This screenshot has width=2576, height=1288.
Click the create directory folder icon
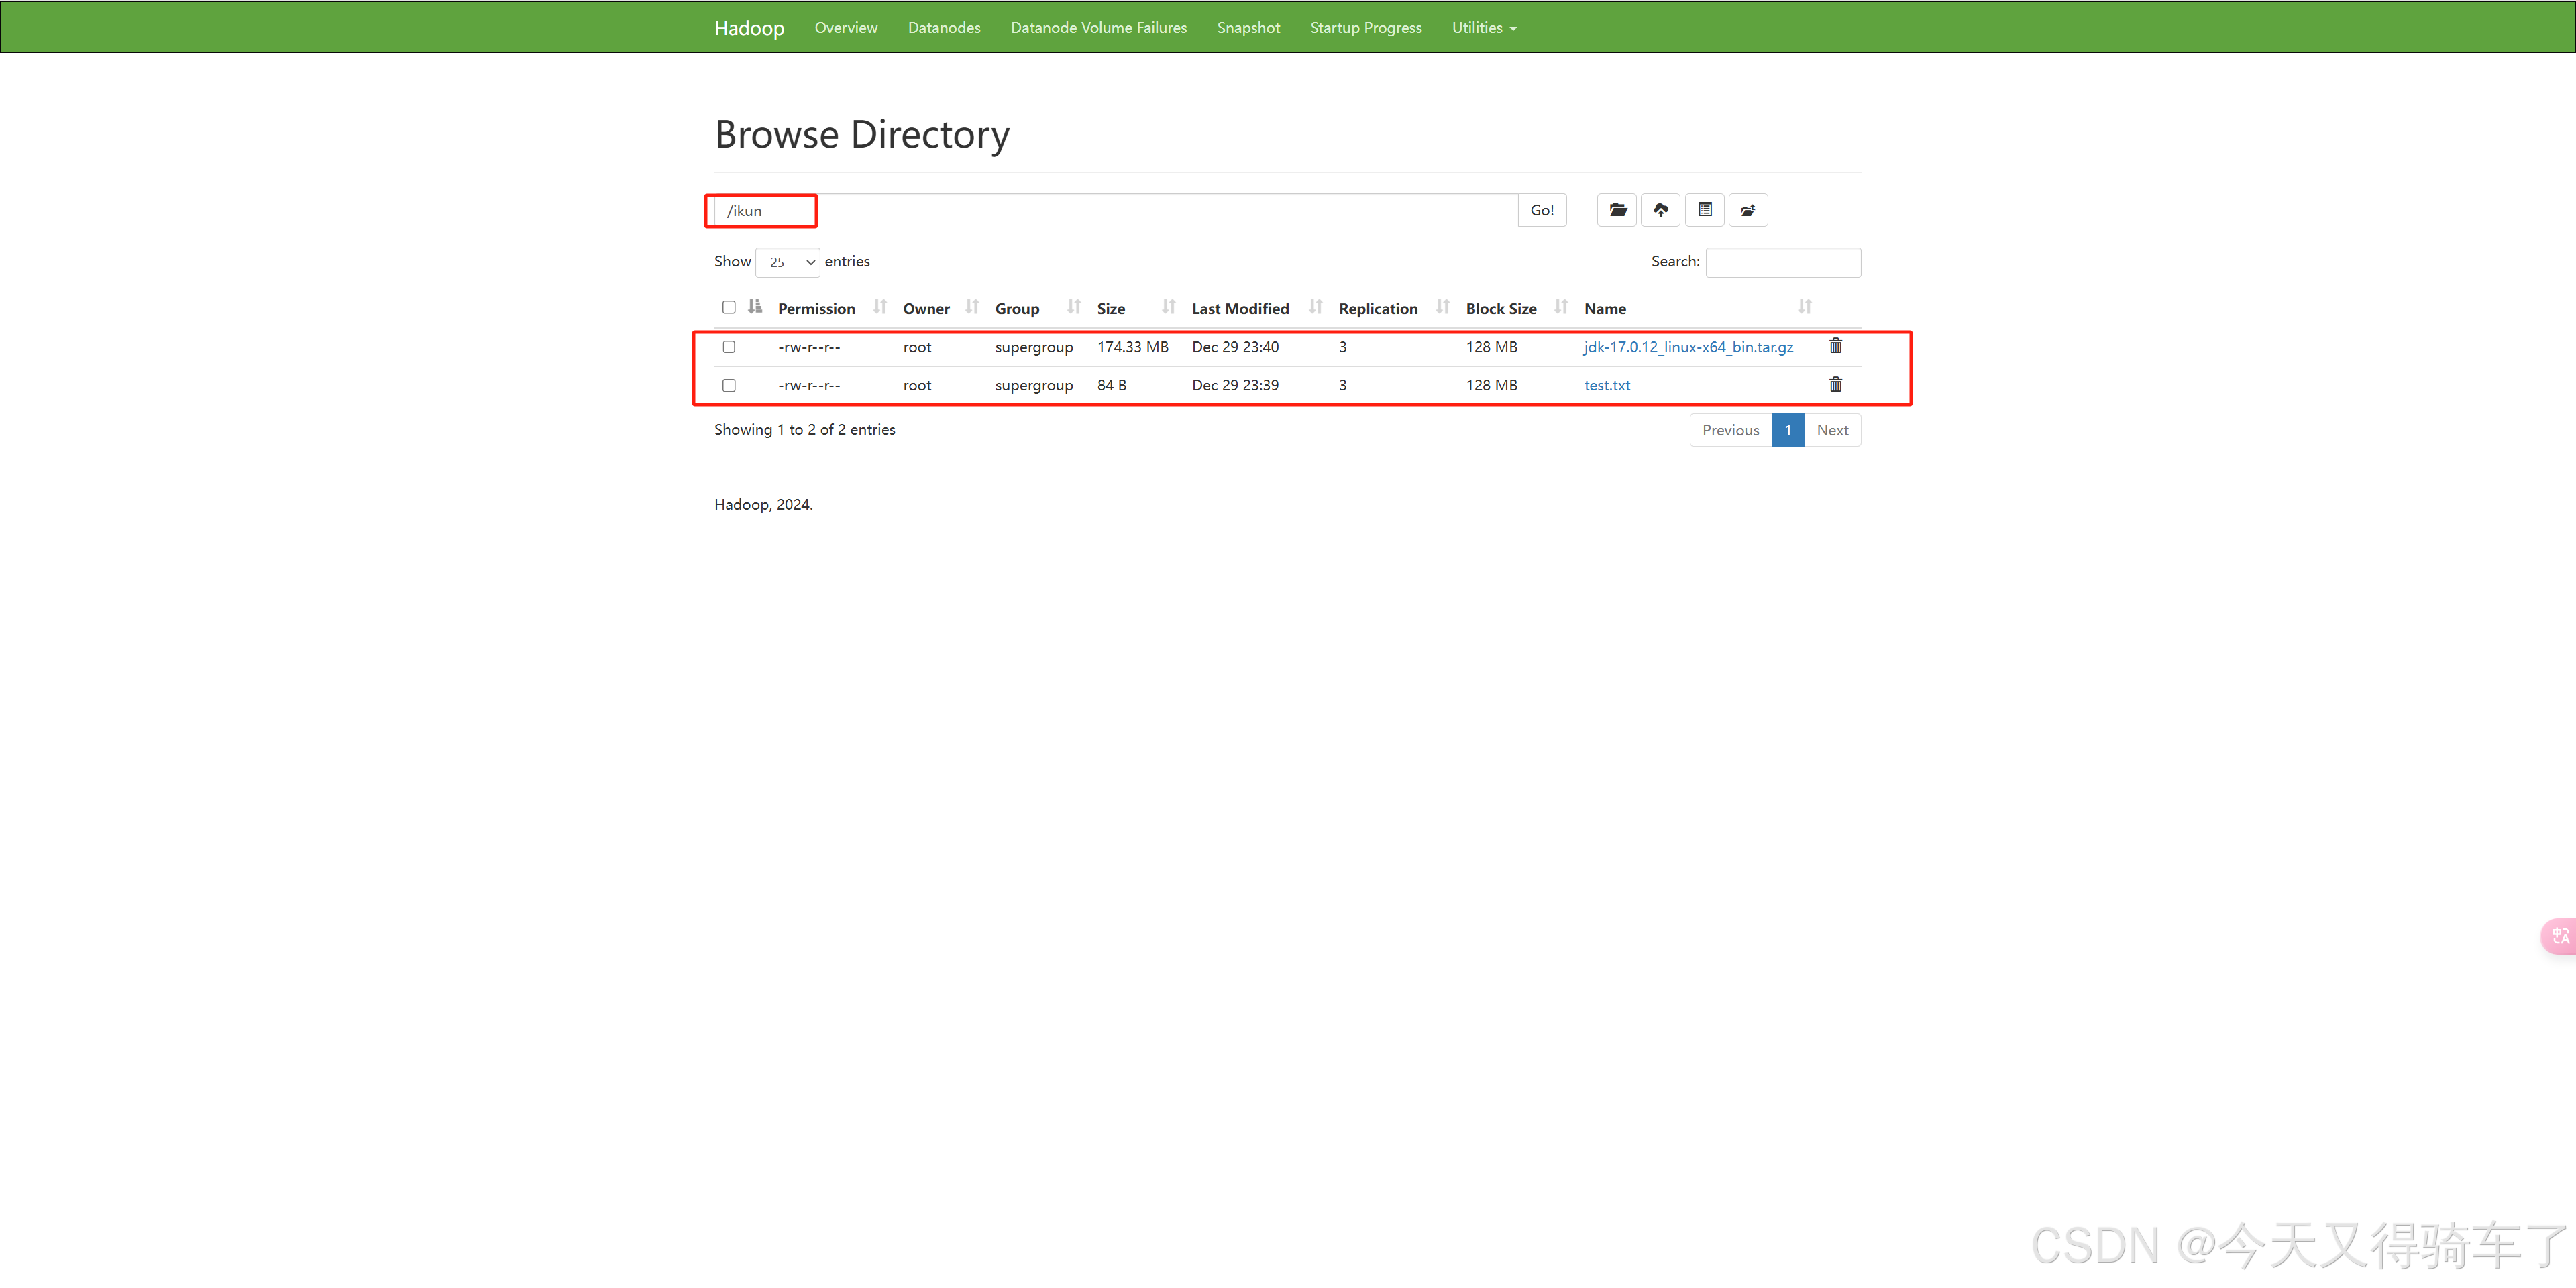pos(1616,210)
